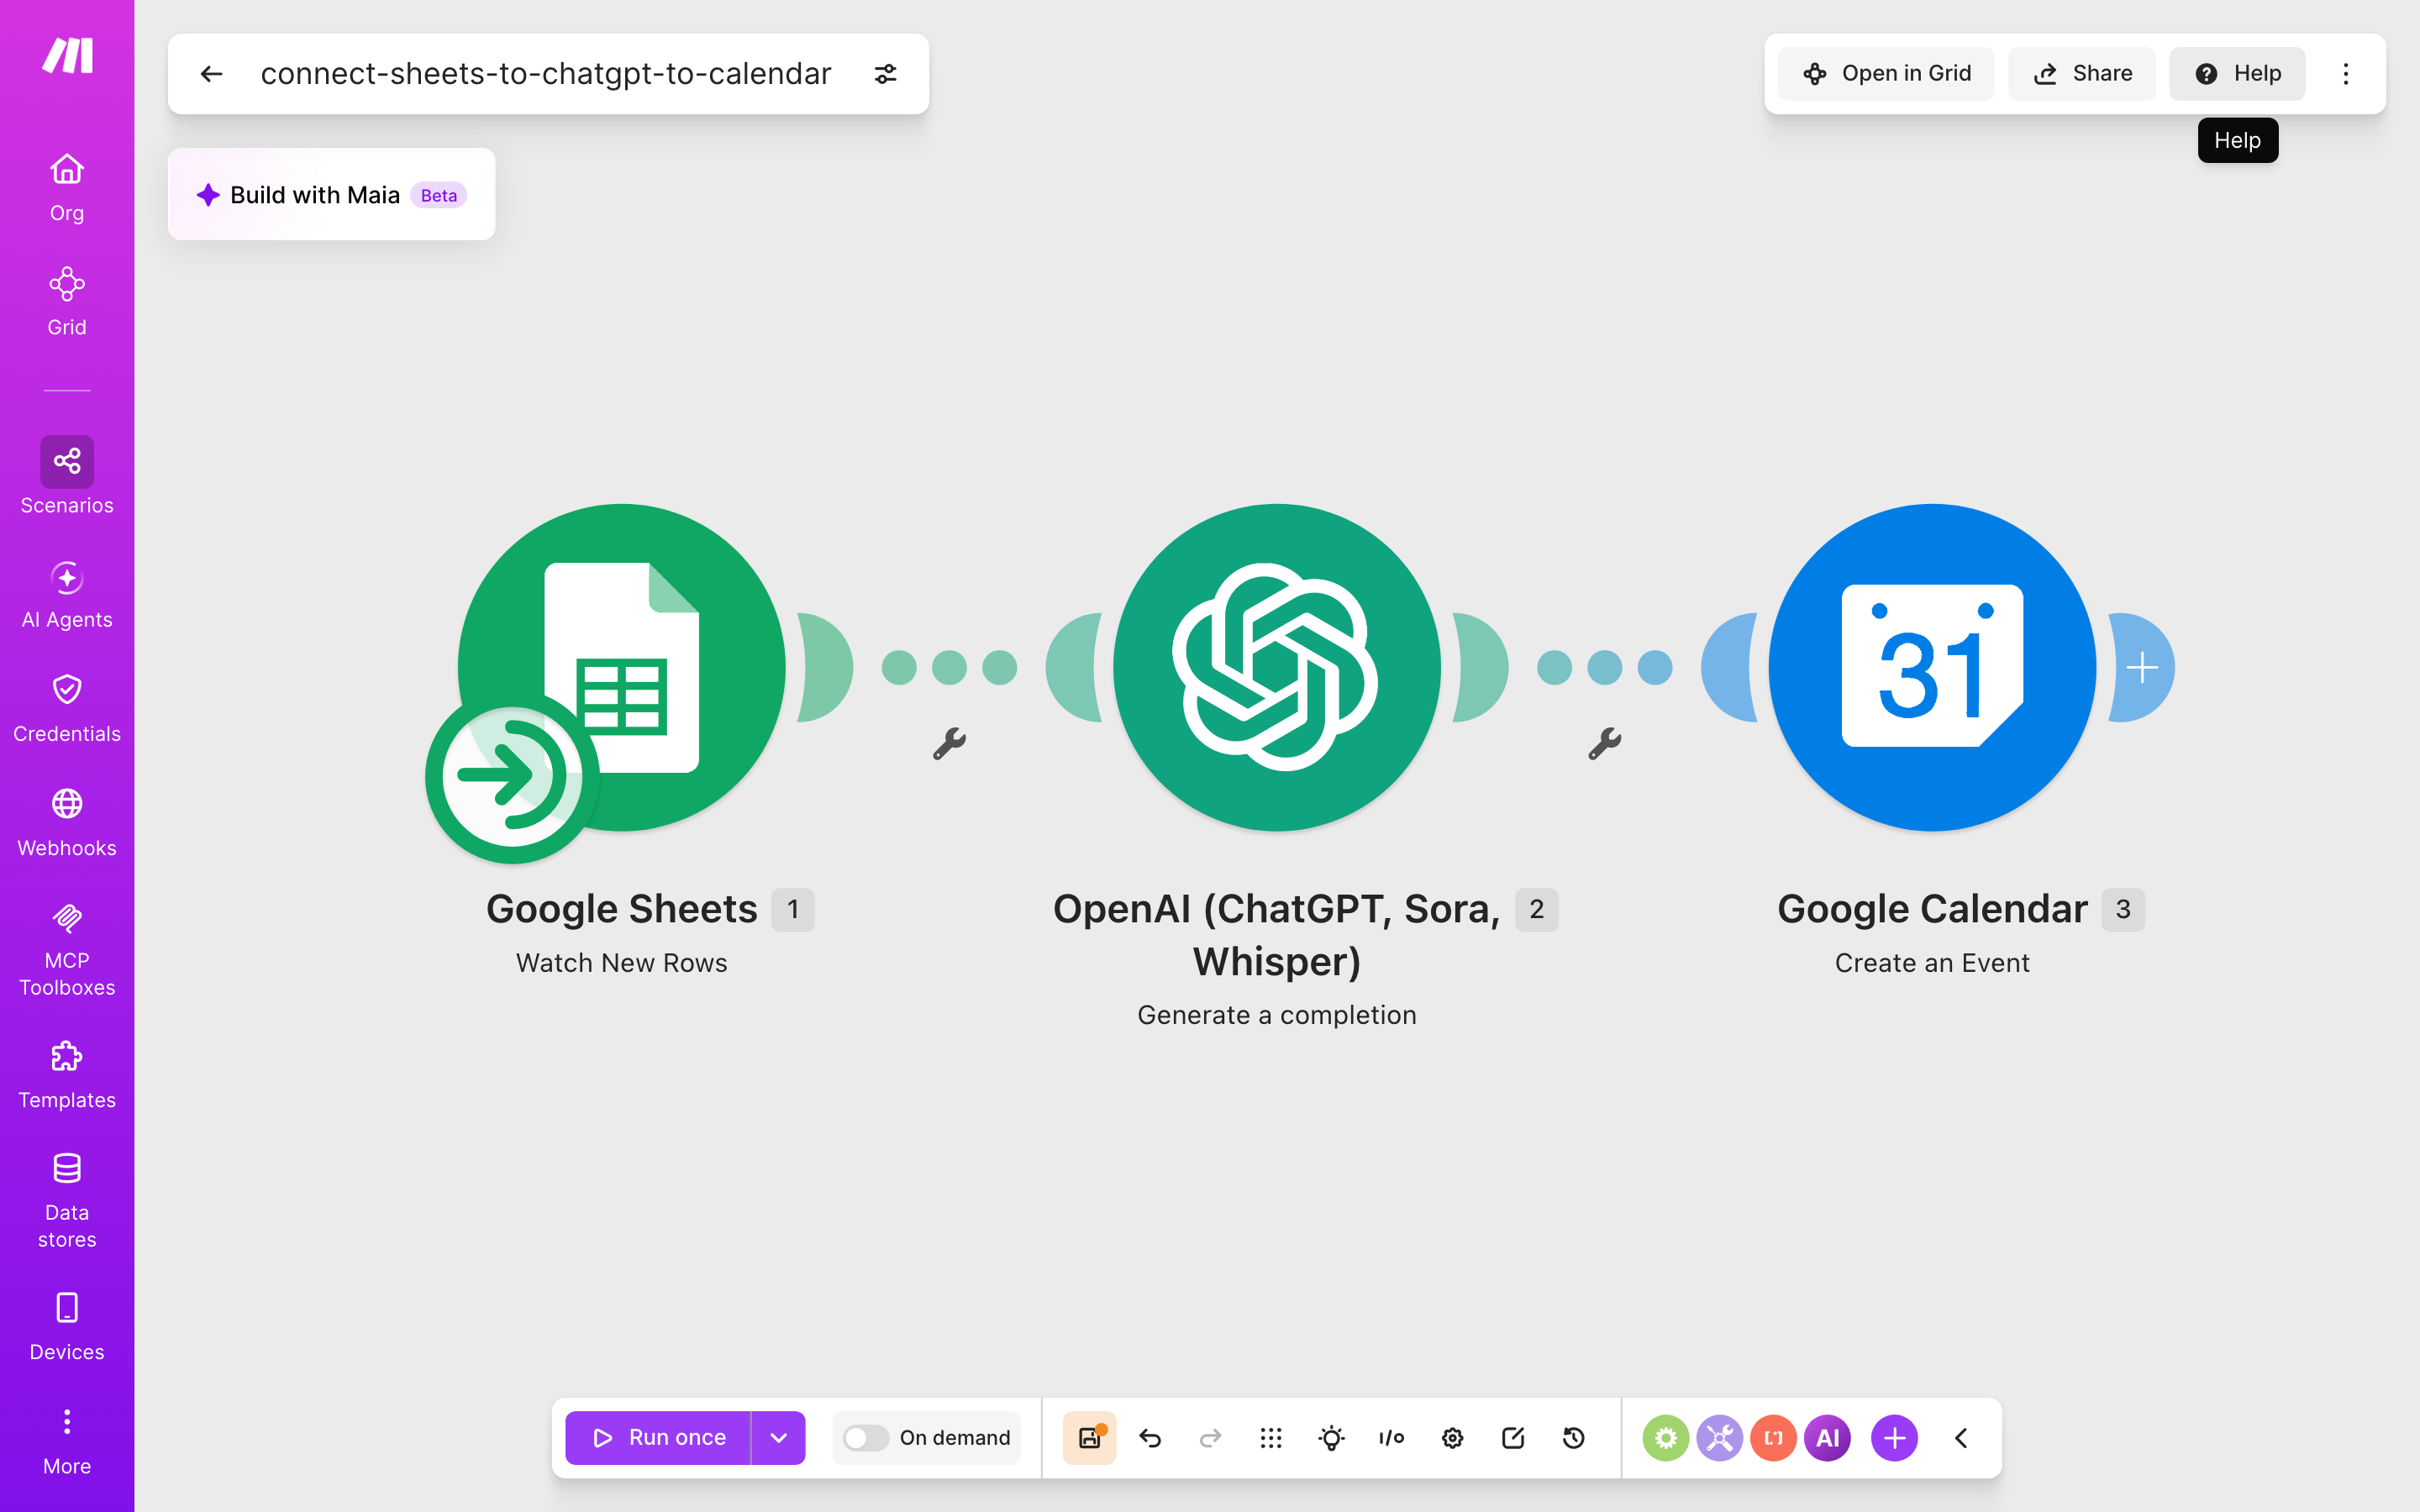Collapse the toolbar with the left chevron

[1961, 1438]
